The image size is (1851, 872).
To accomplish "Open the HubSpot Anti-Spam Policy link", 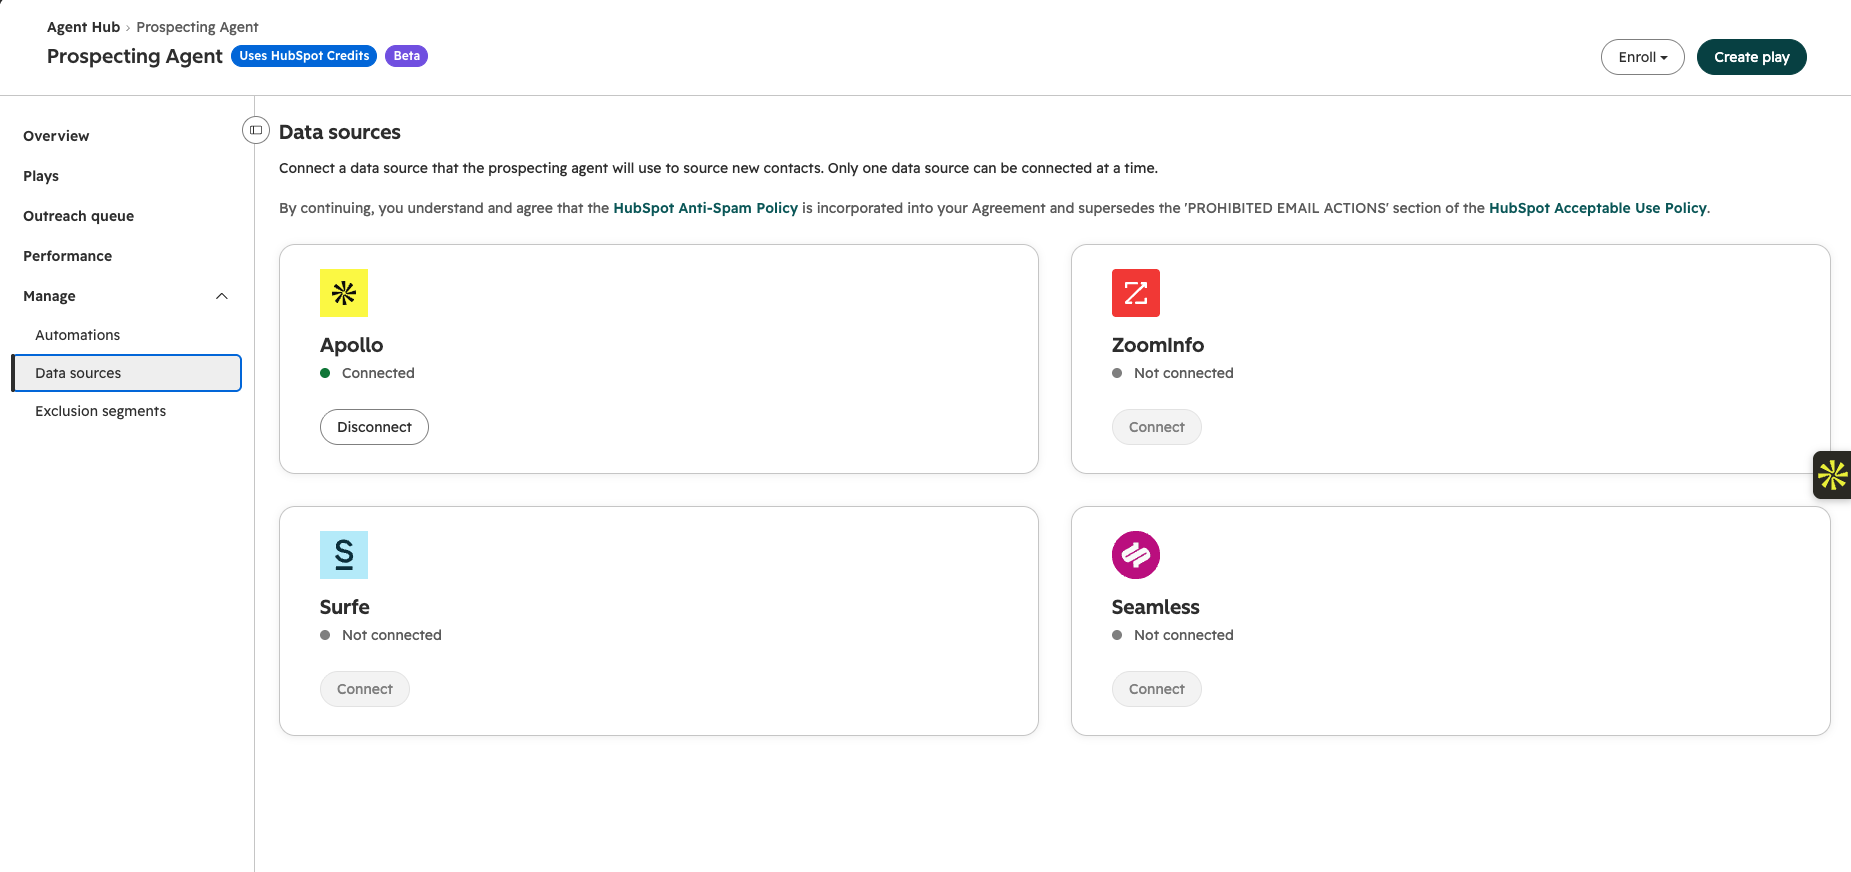I will click(705, 208).
